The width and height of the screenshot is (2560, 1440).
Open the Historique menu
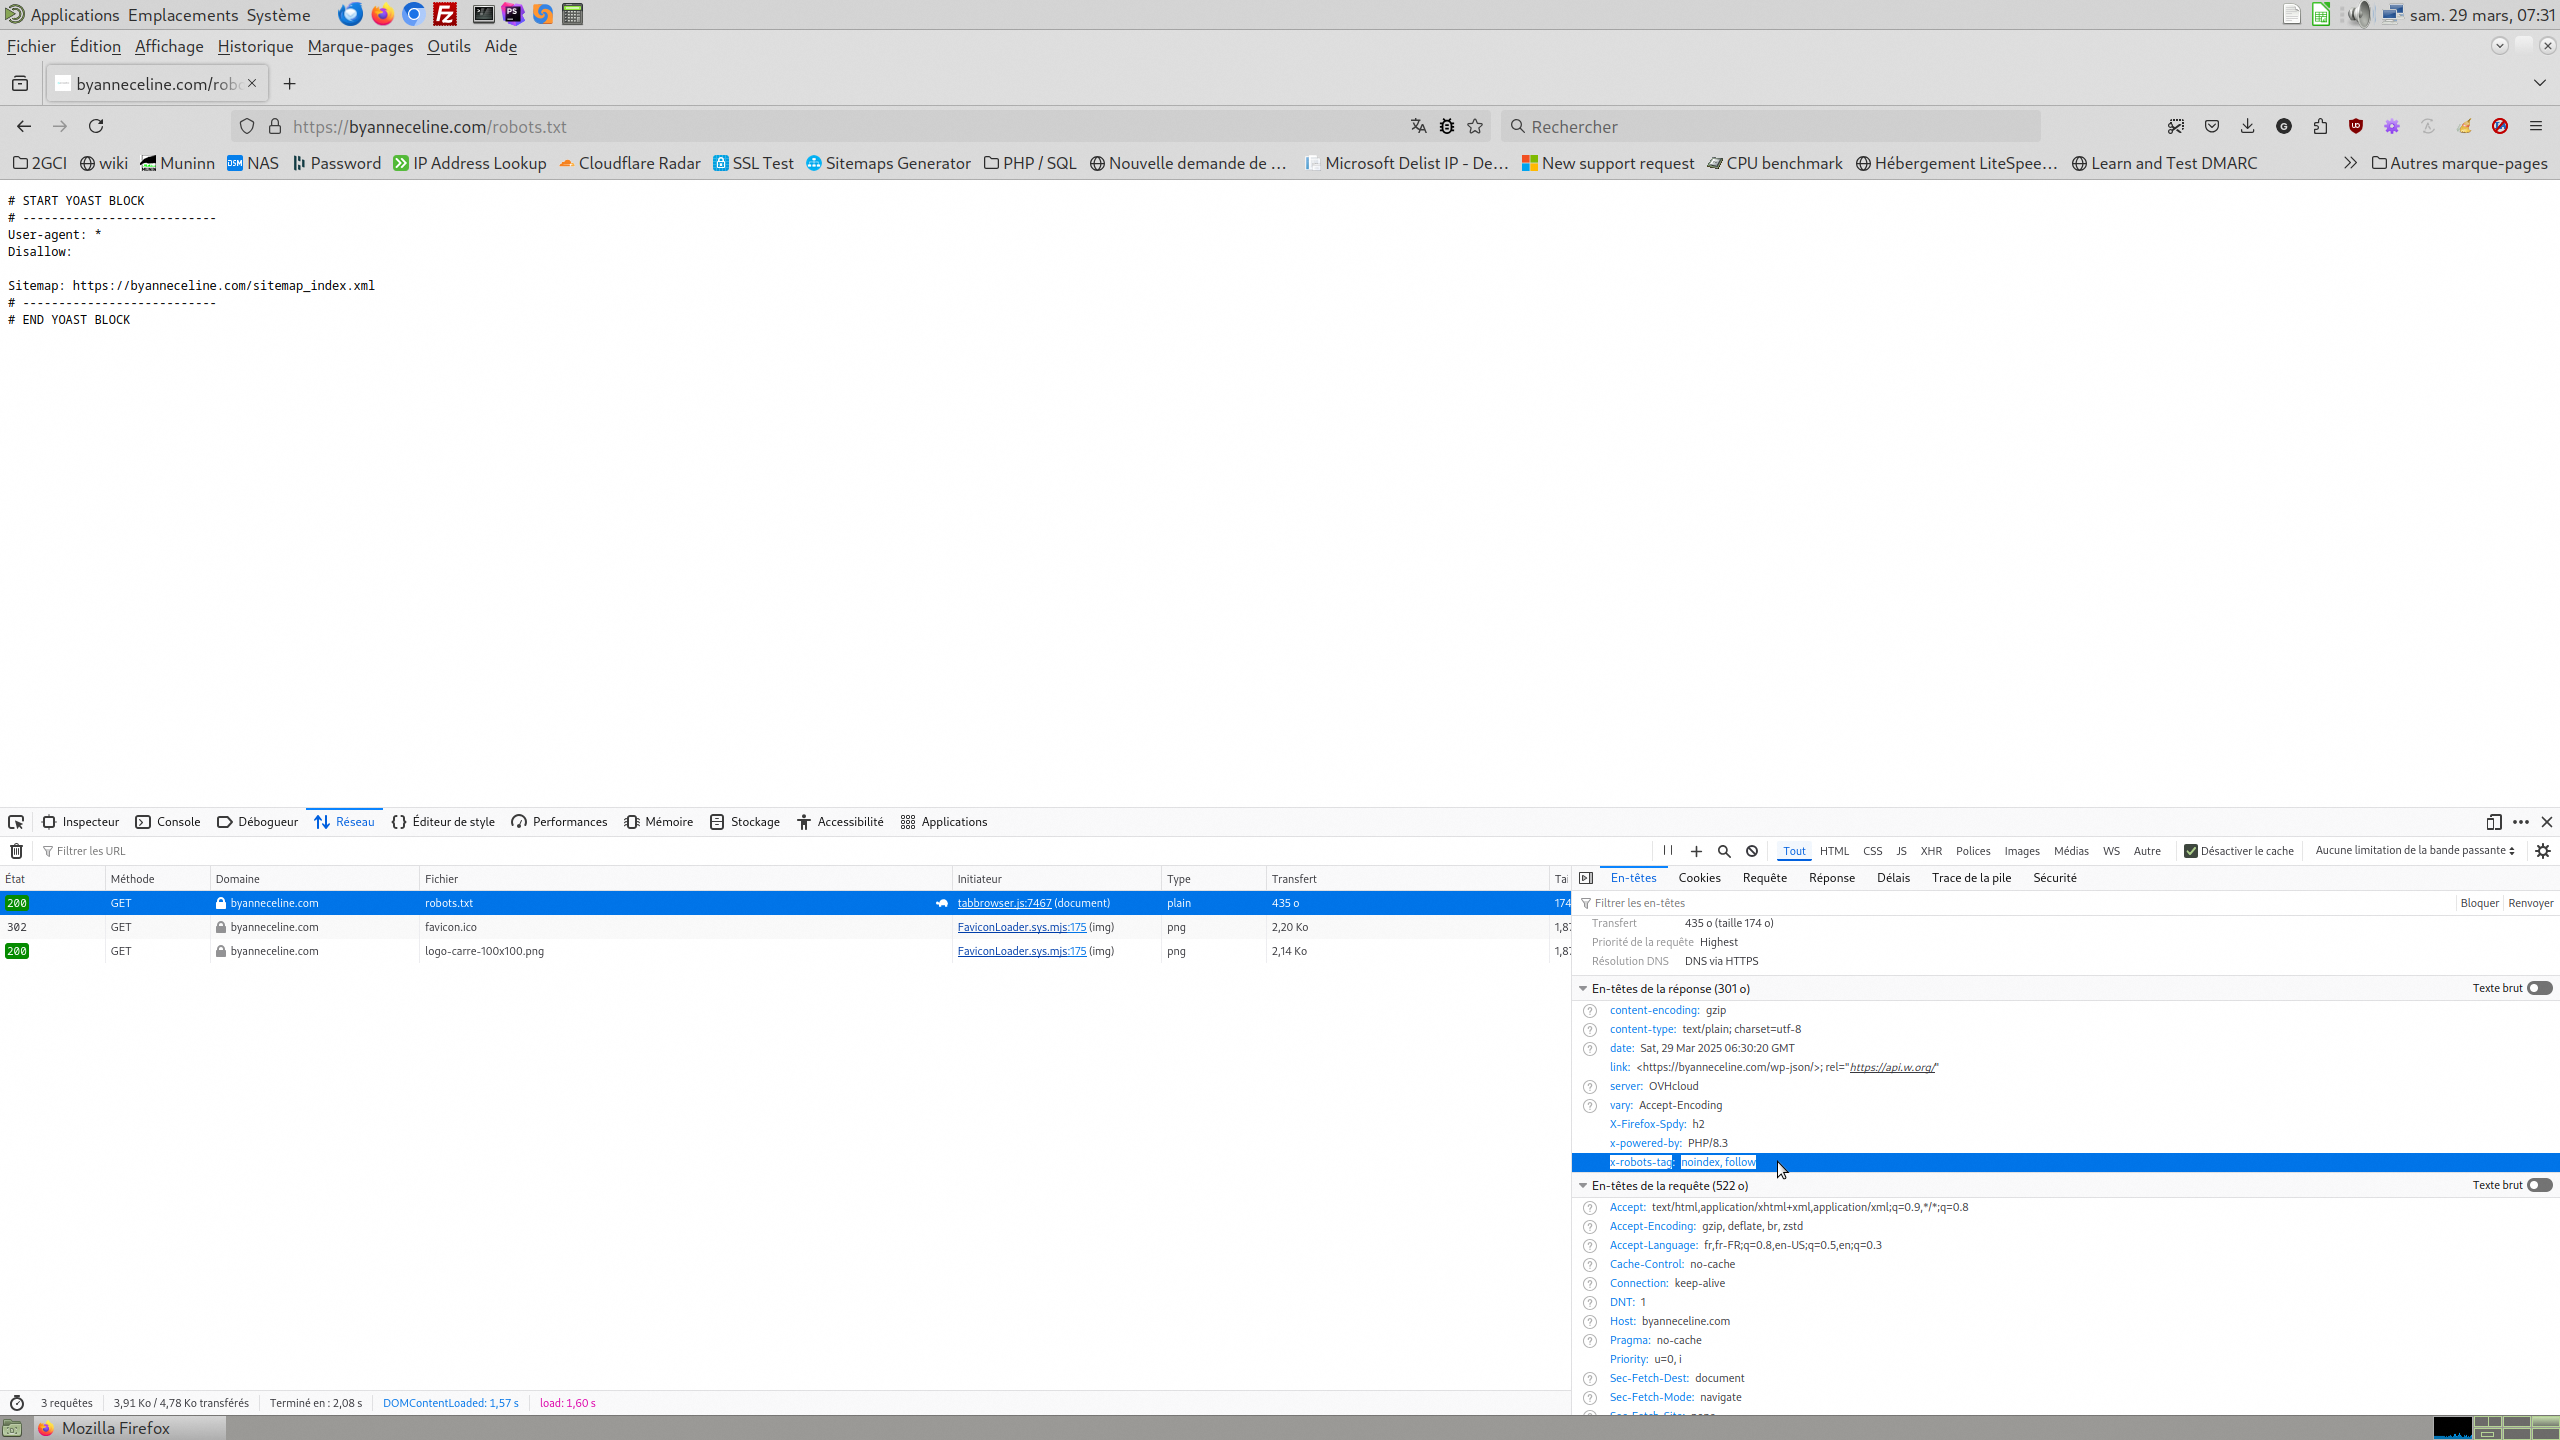(x=255, y=46)
